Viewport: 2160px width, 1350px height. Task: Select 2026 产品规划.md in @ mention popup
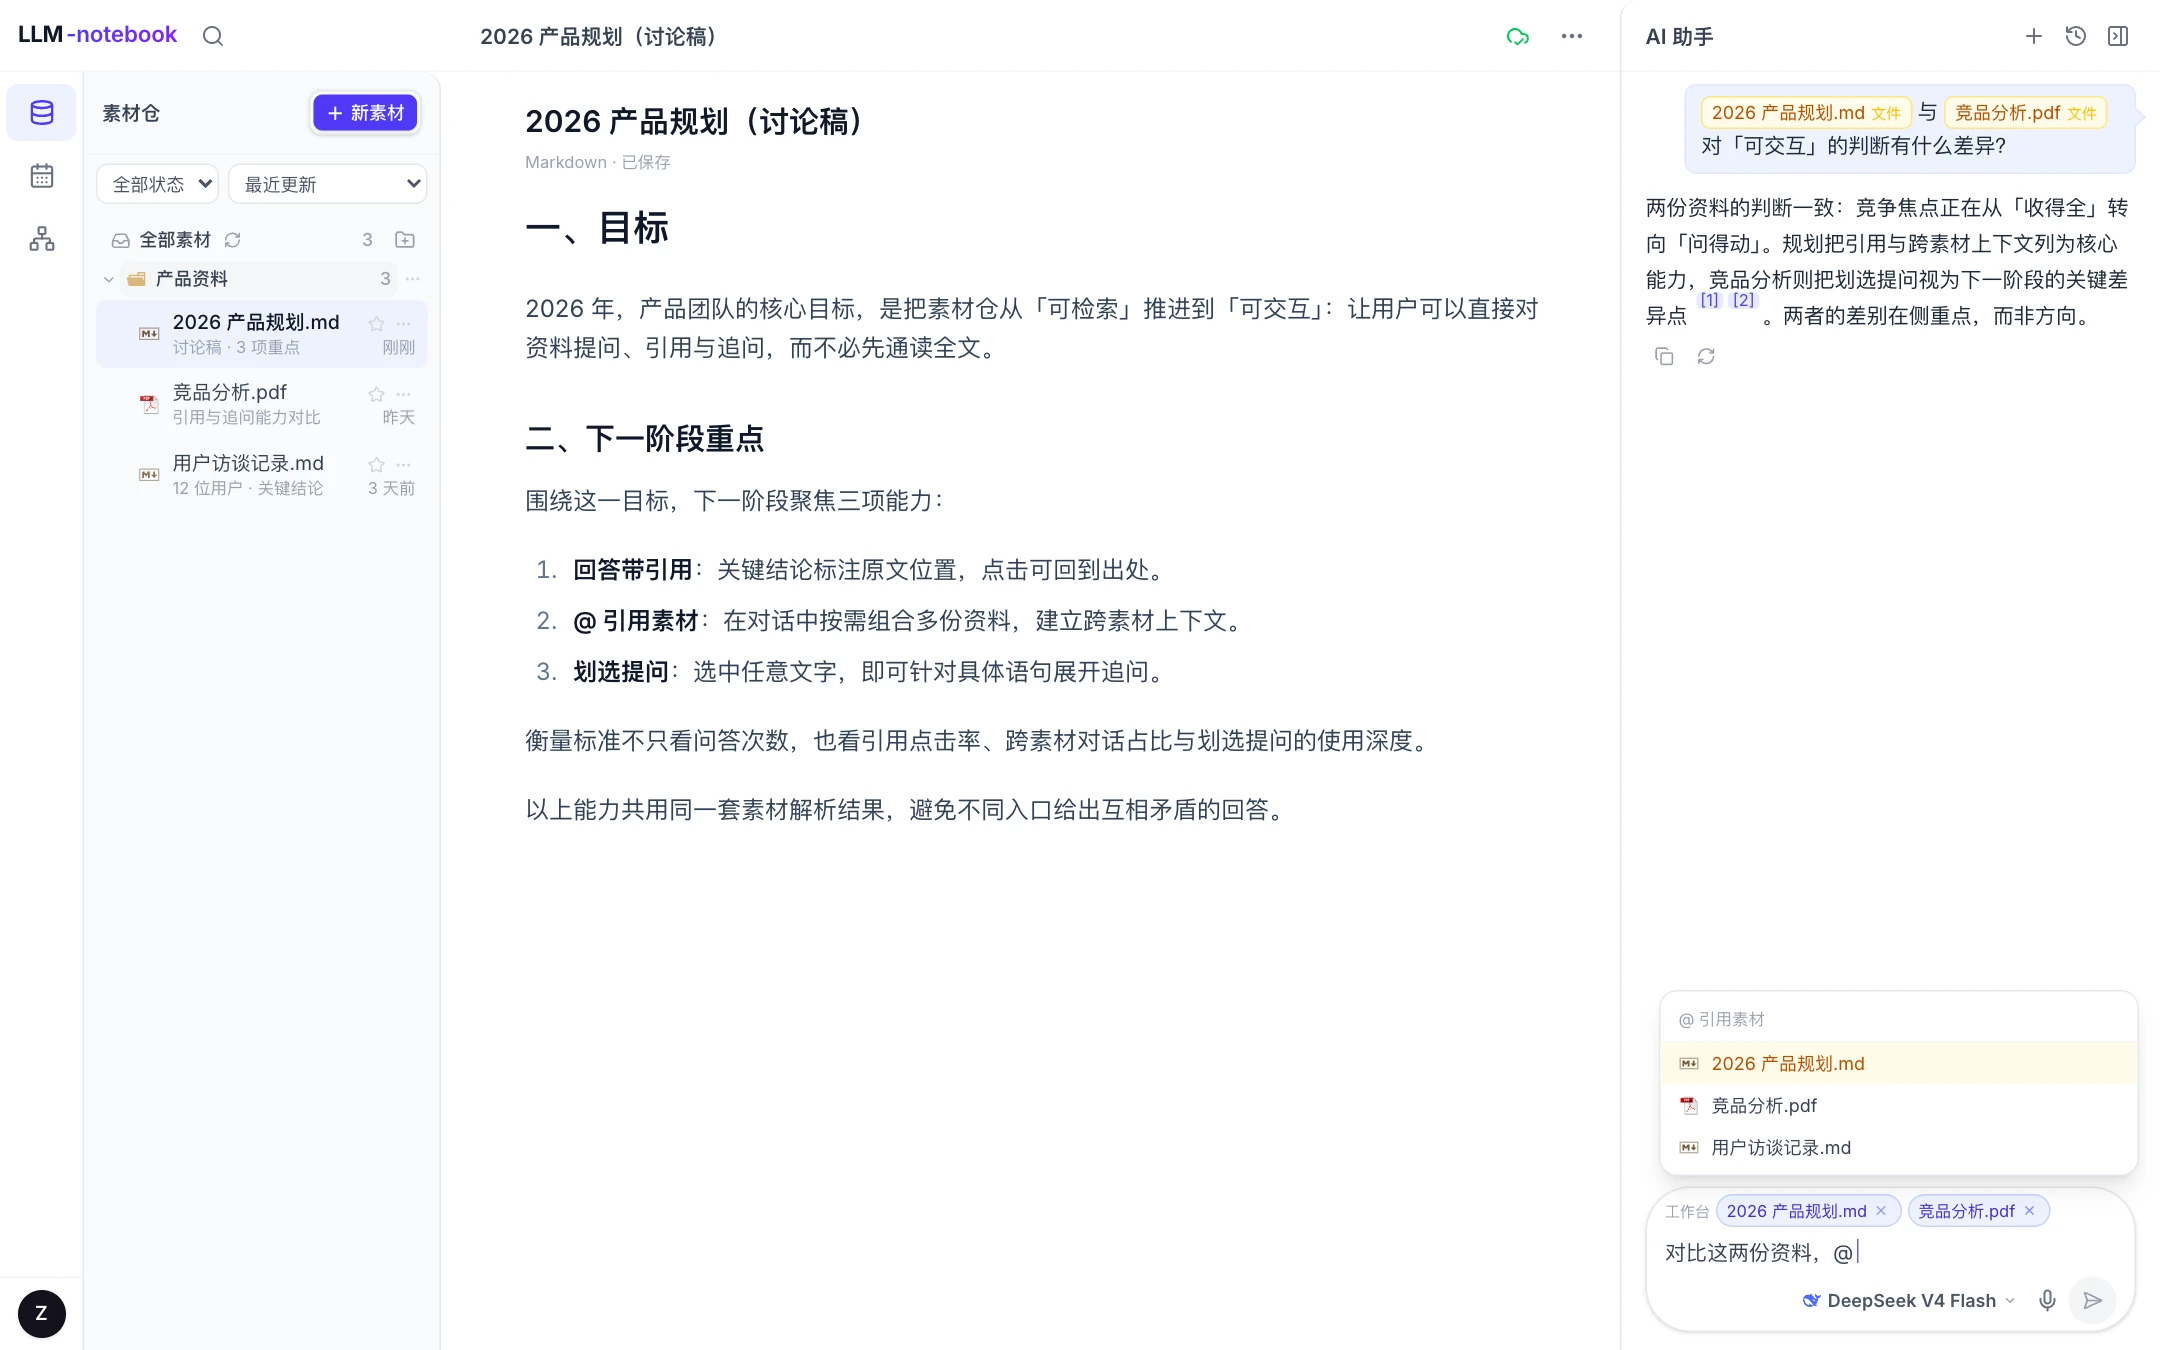click(x=1898, y=1063)
